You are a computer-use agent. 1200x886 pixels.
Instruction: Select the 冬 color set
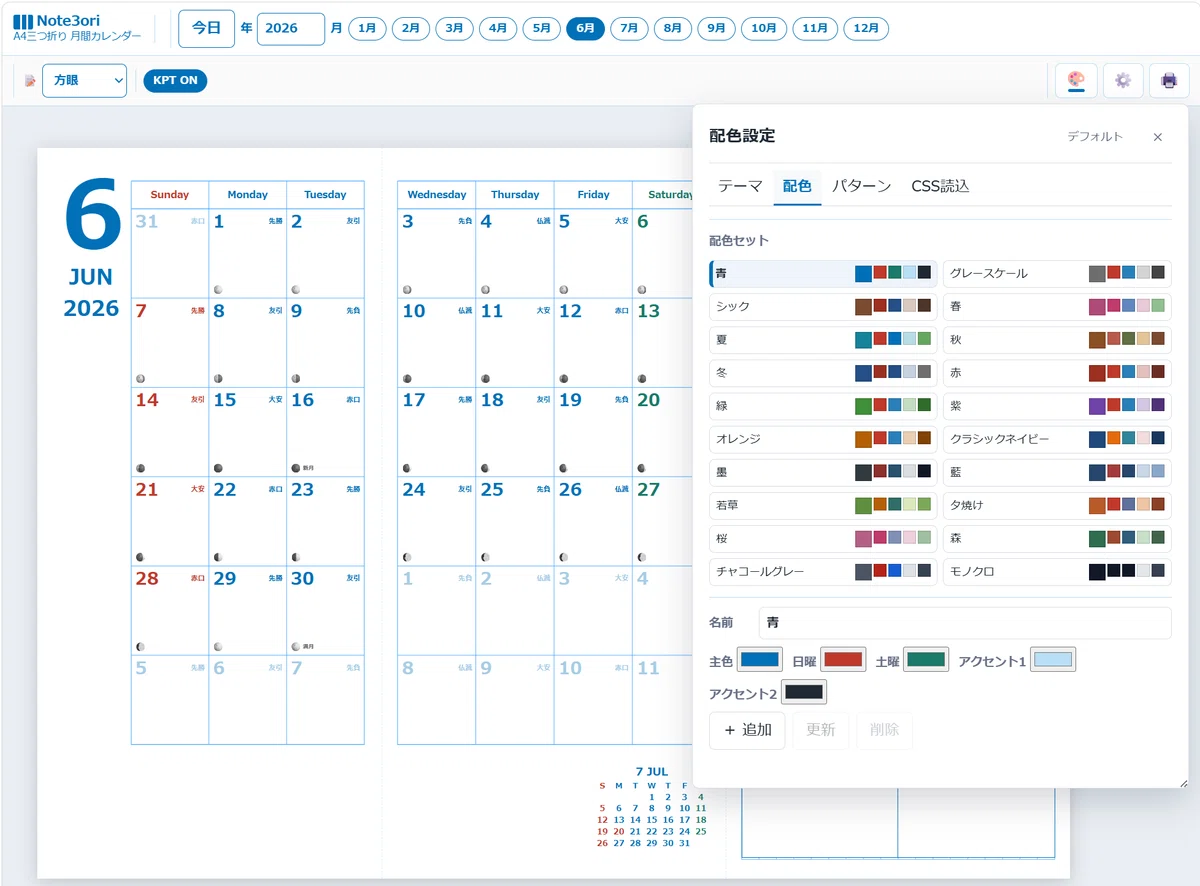click(823, 373)
